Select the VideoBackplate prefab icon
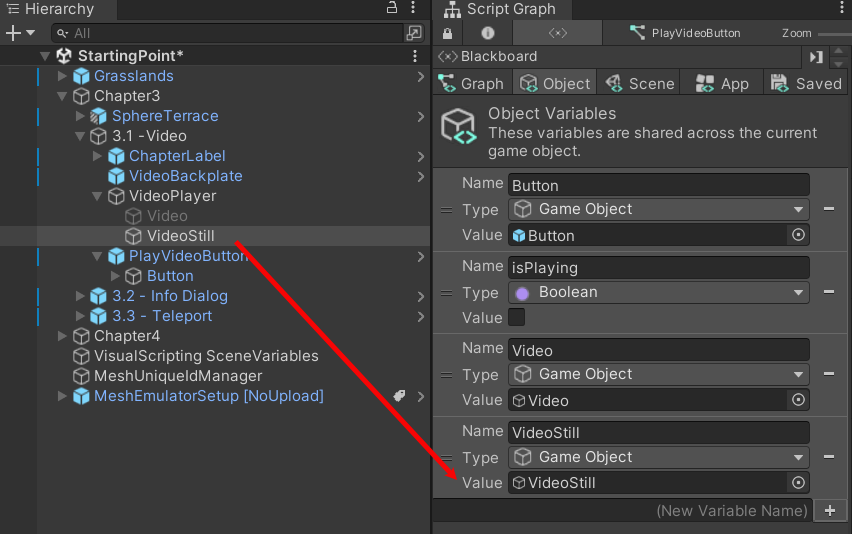Viewport: 852px width, 534px height. tap(116, 176)
